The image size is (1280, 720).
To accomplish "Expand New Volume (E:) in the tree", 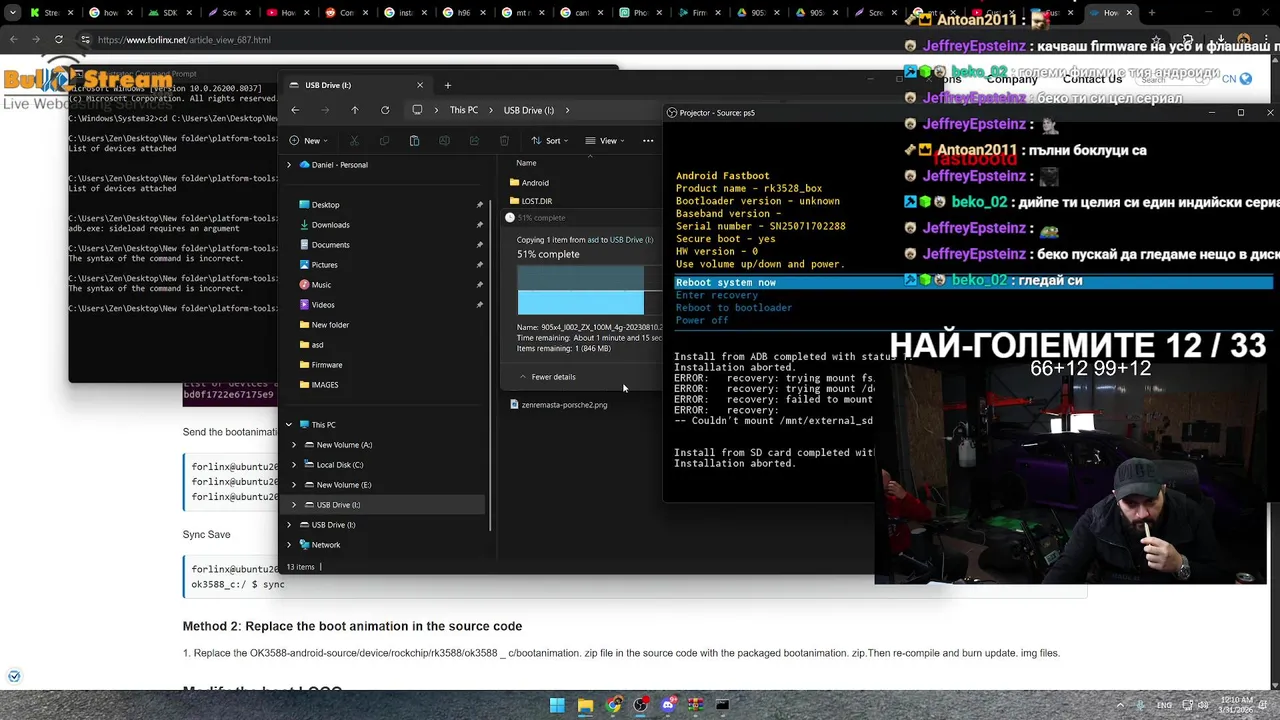I will tap(294, 485).
